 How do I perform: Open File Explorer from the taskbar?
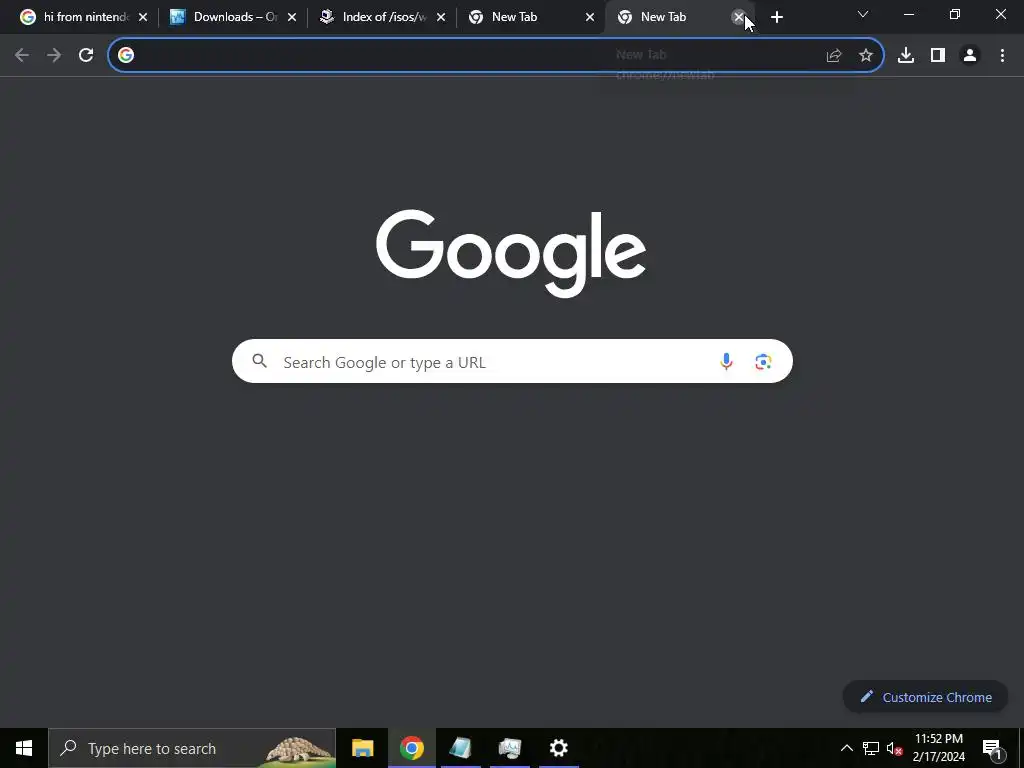[x=362, y=748]
